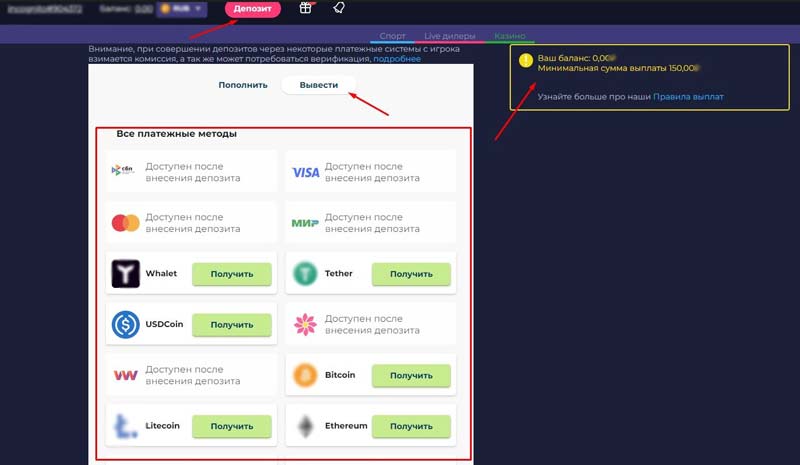The width and height of the screenshot is (800, 465).
Task: Click the Ethereum diamond icon
Action: 305,426
